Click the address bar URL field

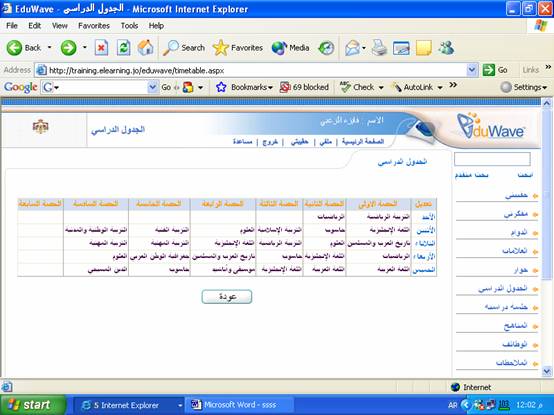tap(256, 70)
